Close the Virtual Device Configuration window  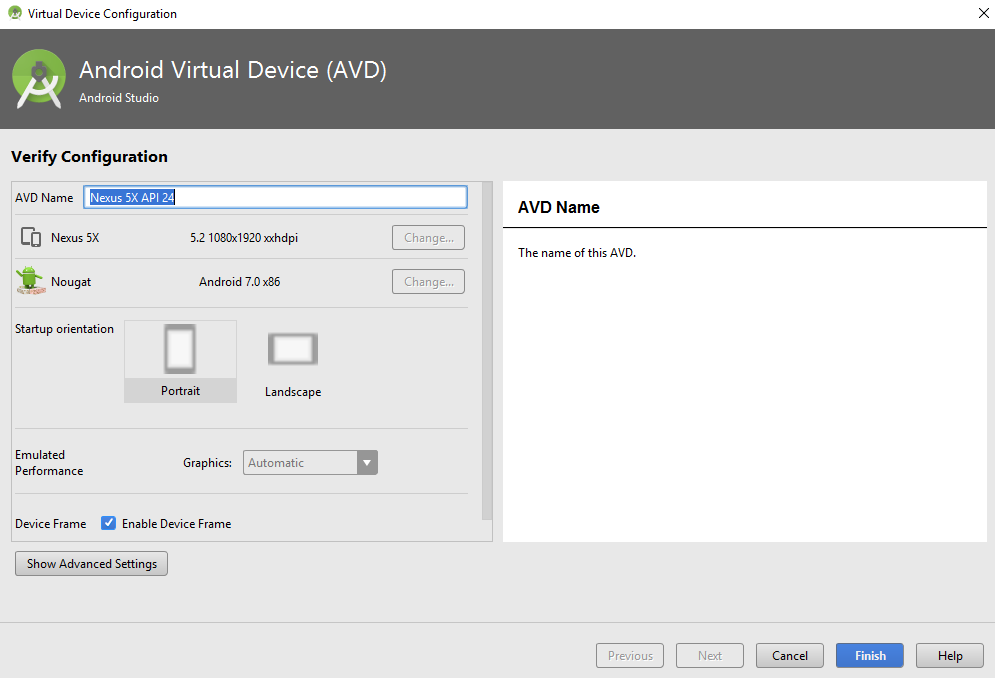click(x=983, y=13)
